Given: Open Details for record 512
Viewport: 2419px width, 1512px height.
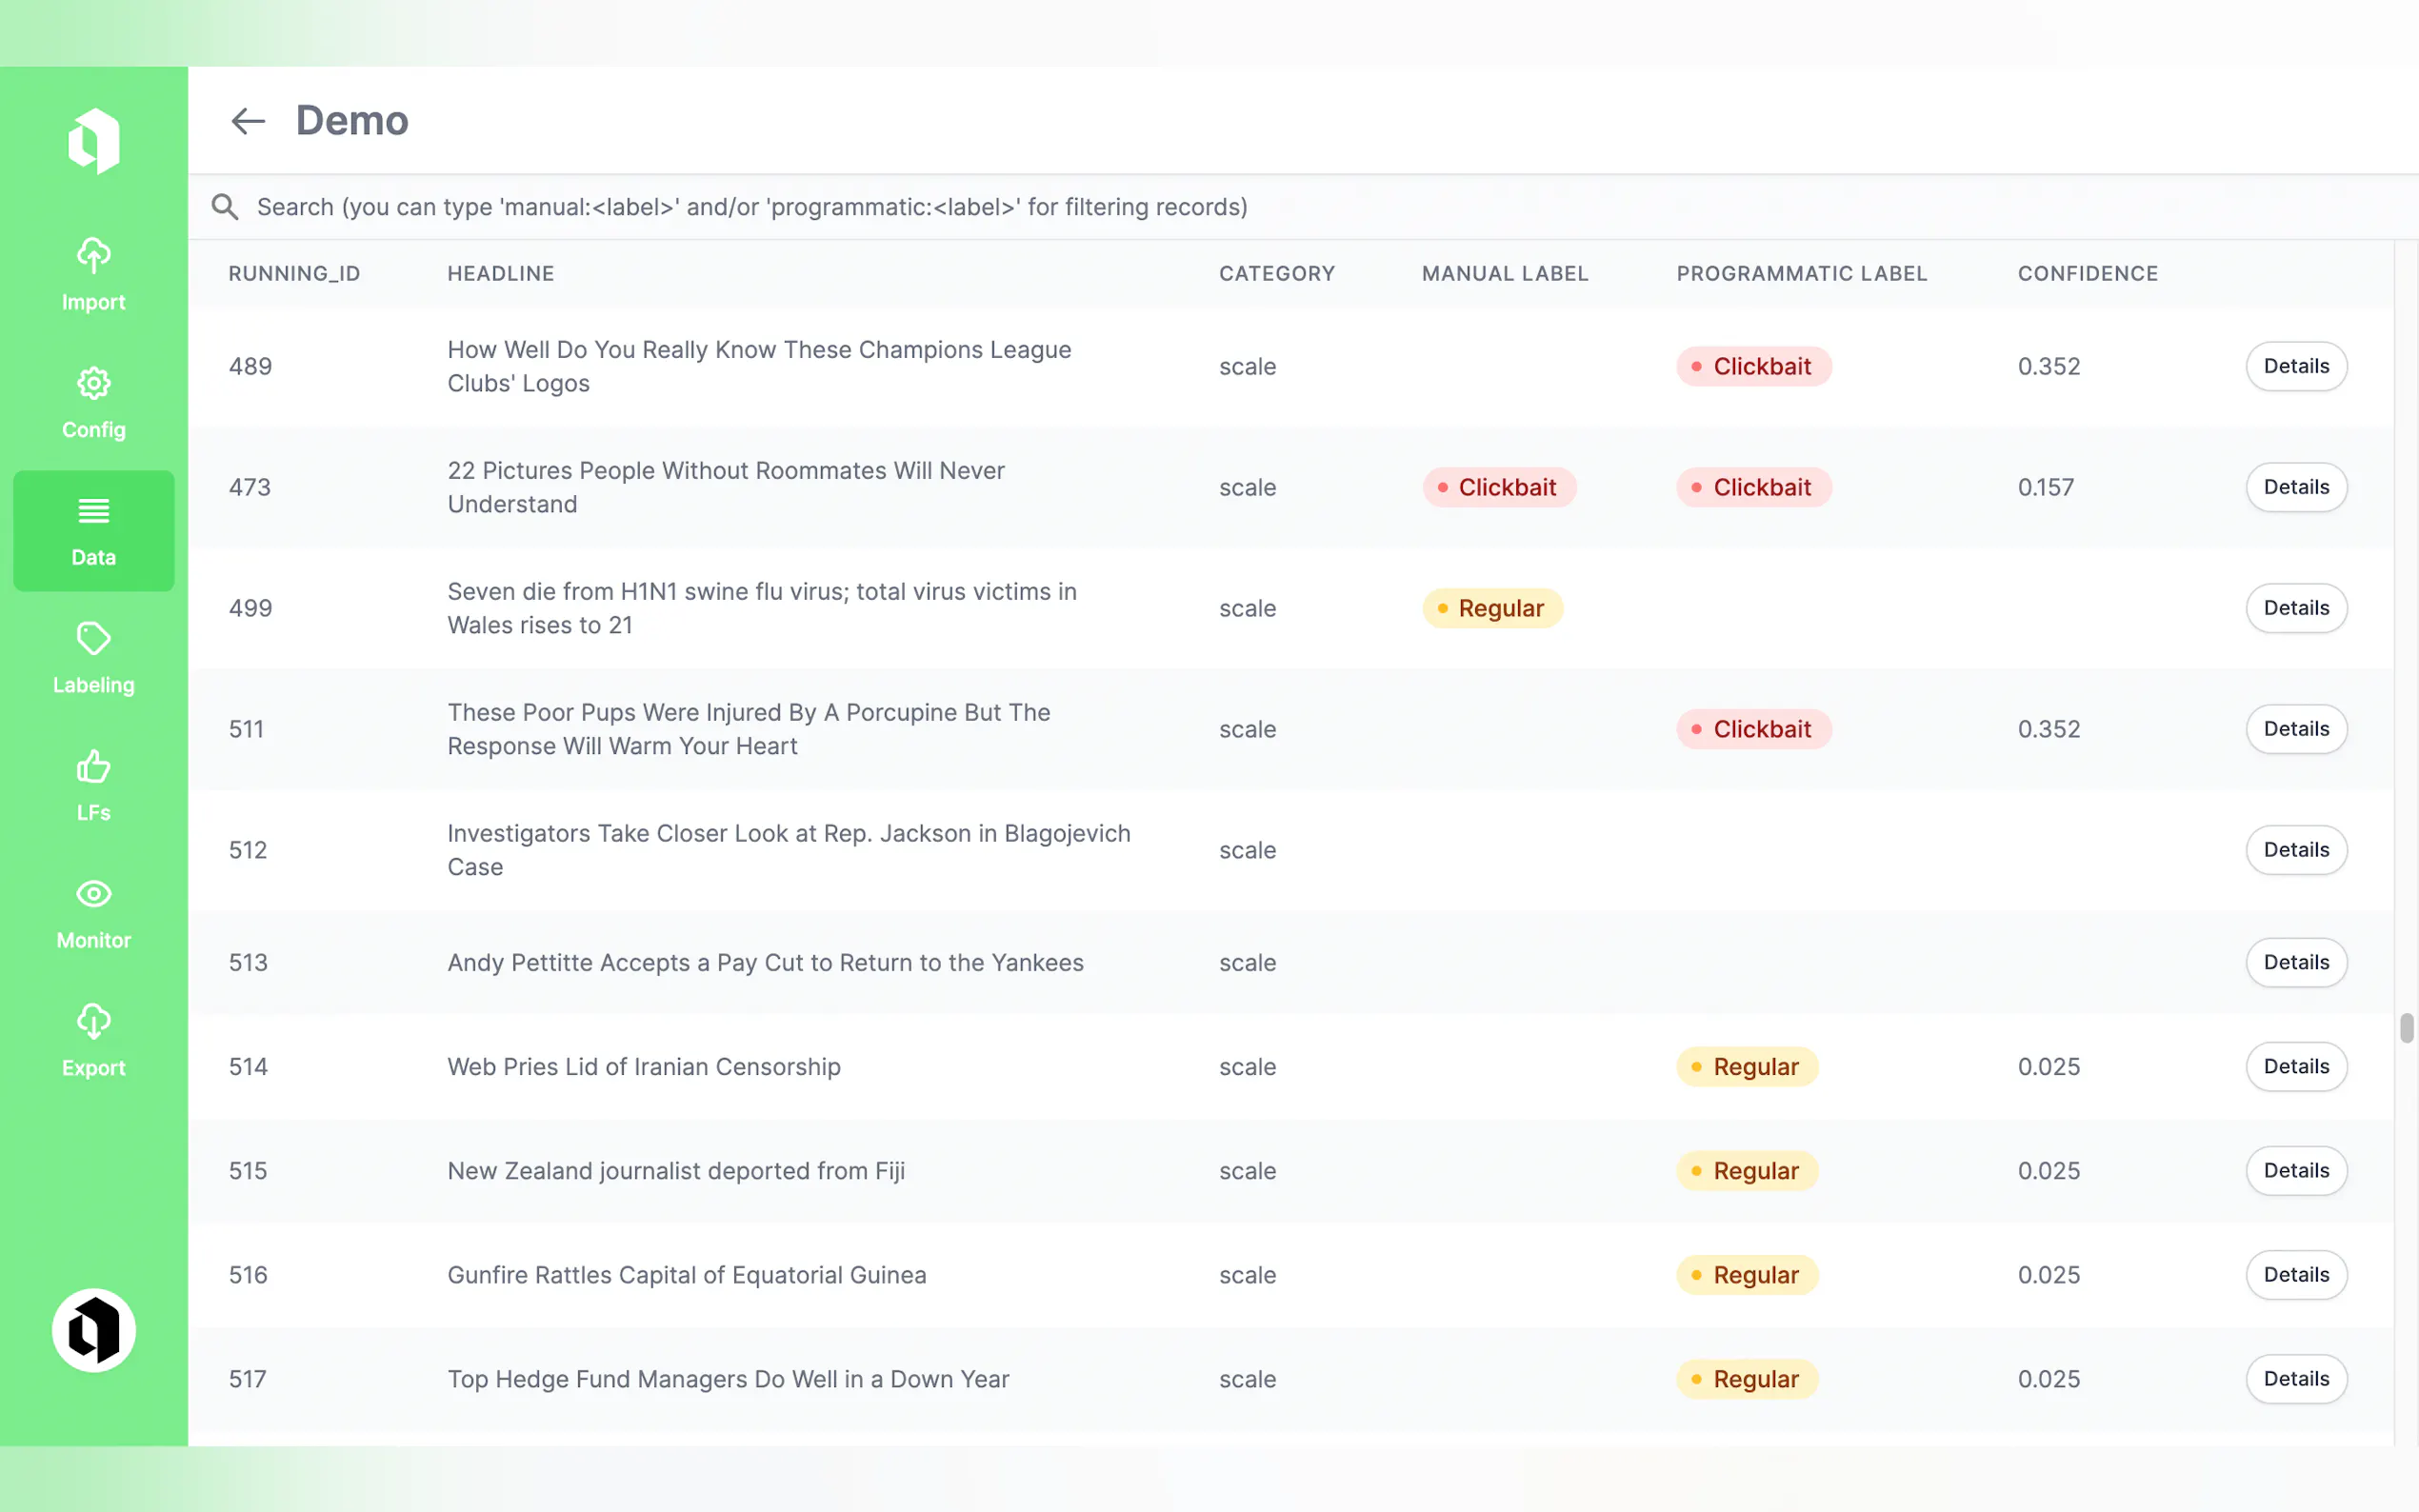Looking at the screenshot, I should click(2295, 850).
